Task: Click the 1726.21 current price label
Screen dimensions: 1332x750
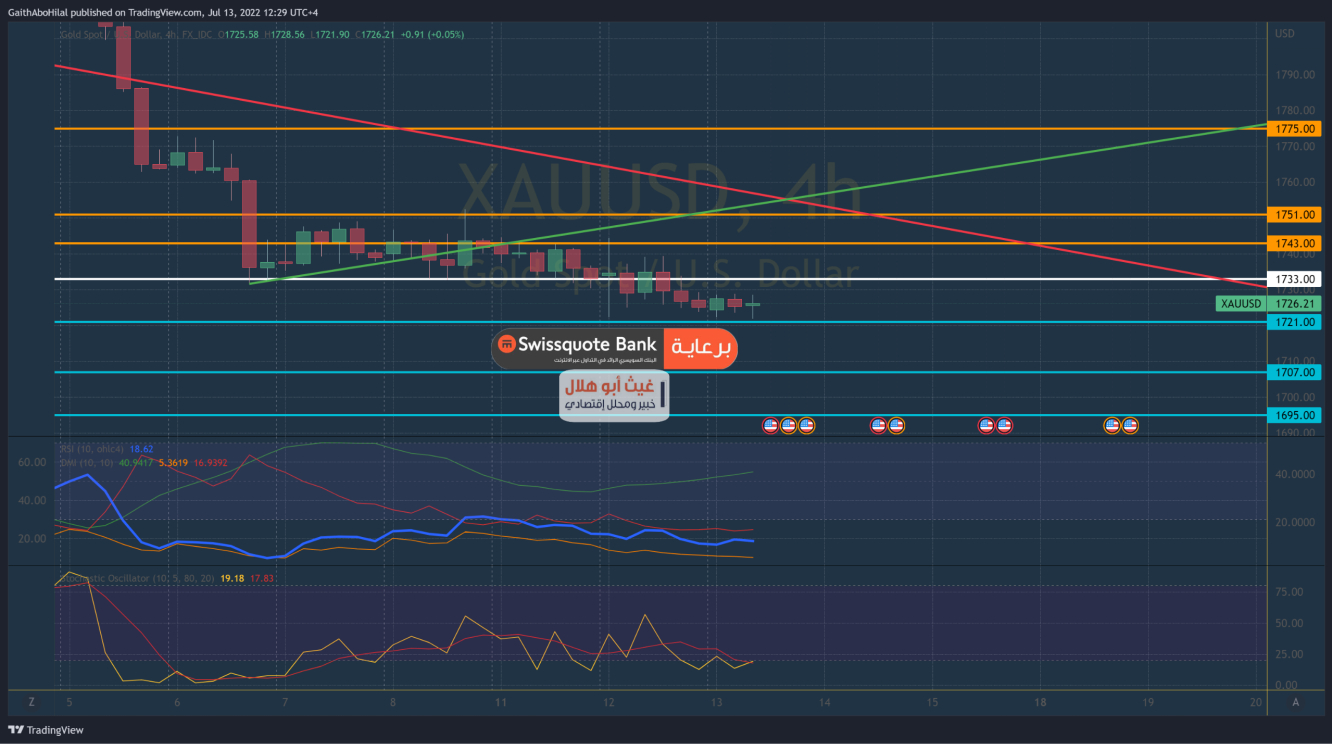Action: 1293,303
